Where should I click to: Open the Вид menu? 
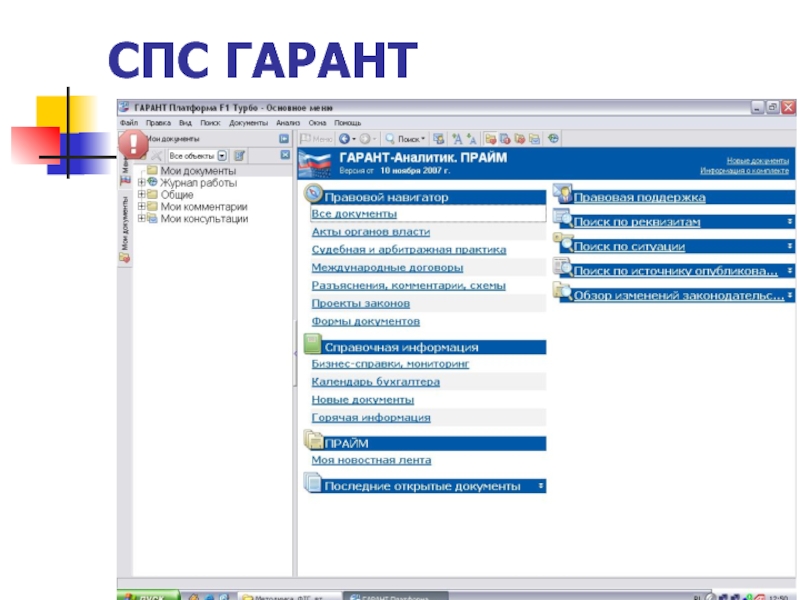pos(185,123)
